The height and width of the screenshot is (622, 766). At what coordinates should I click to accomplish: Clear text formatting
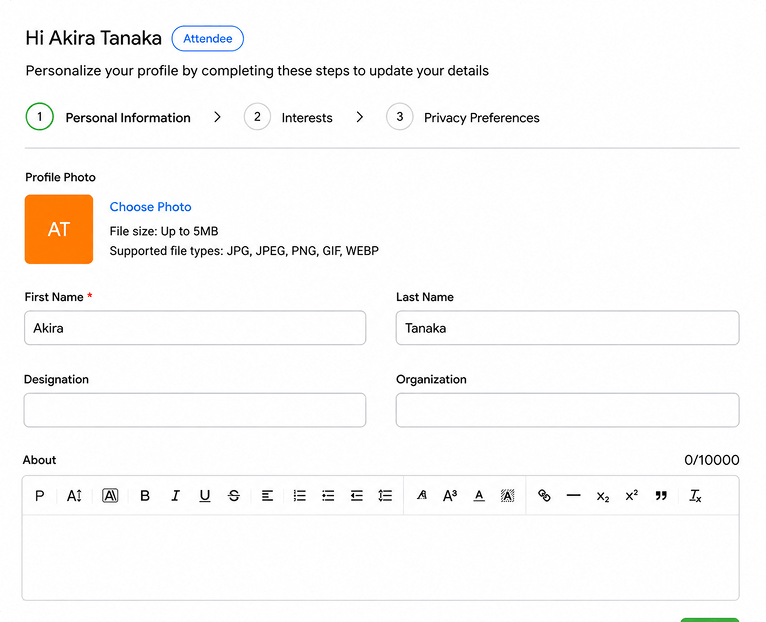tap(695, 496)
